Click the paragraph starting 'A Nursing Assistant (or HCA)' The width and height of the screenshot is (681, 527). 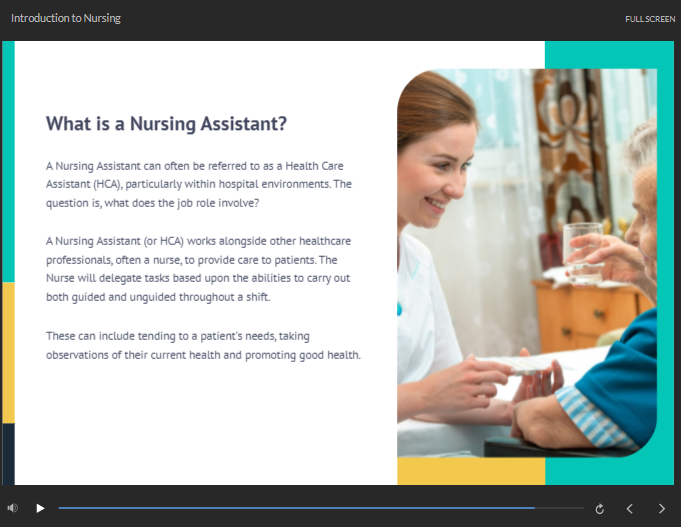198,269
